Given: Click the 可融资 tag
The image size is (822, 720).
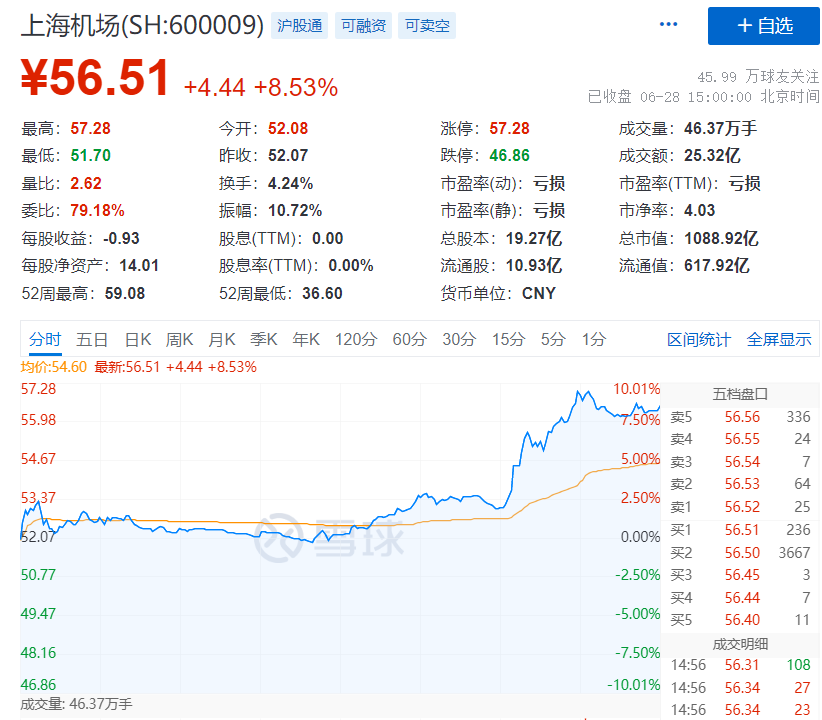Looking at the screenshot, I should pyautogui.click(x=363, y=26).
